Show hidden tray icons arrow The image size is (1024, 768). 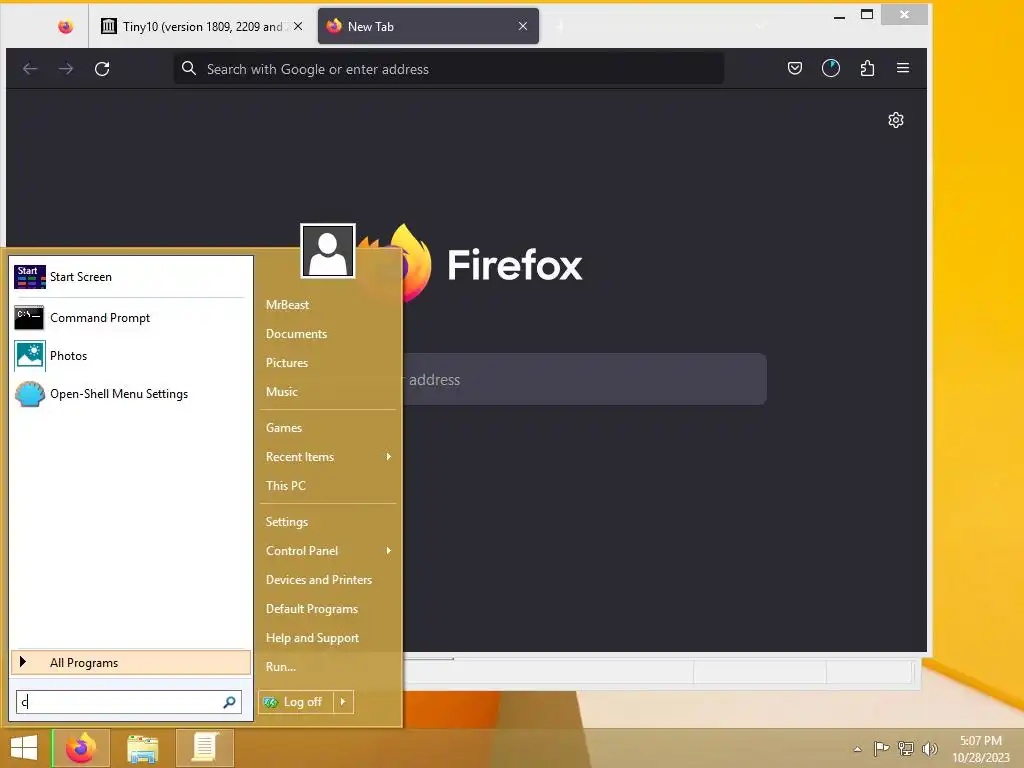(x=857, y=749)
